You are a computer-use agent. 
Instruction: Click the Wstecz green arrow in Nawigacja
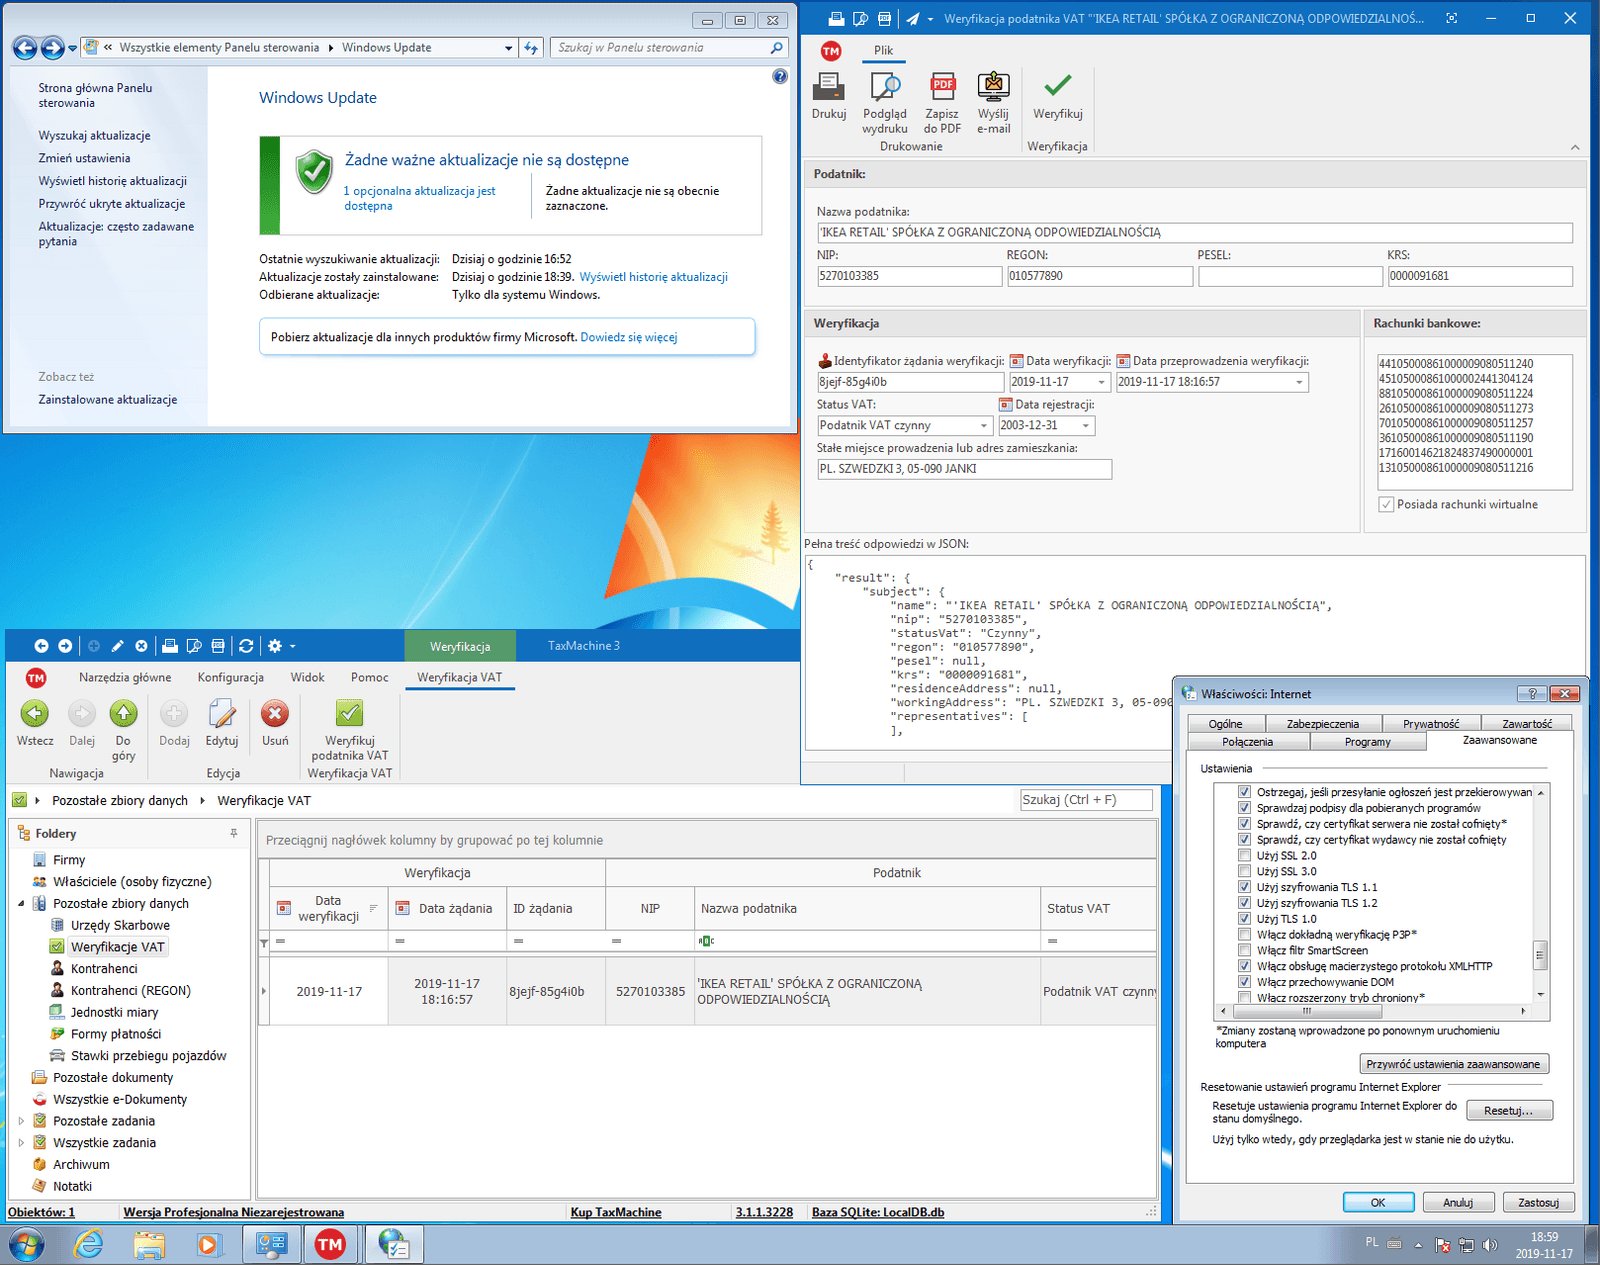tap(35, 715)
